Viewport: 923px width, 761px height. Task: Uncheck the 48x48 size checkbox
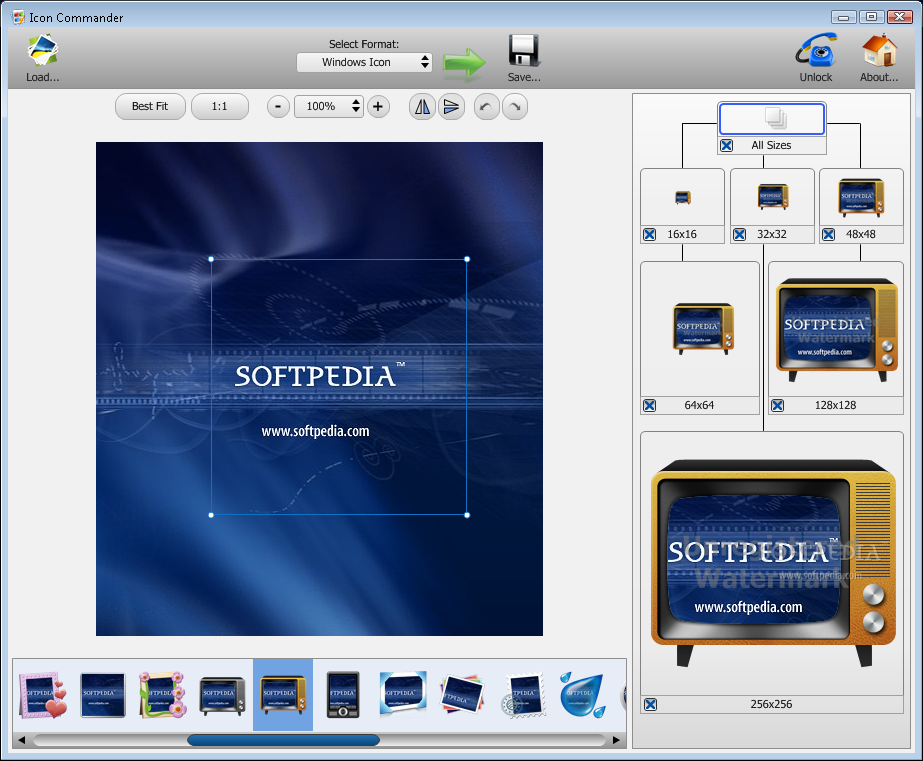pos(828,234)
